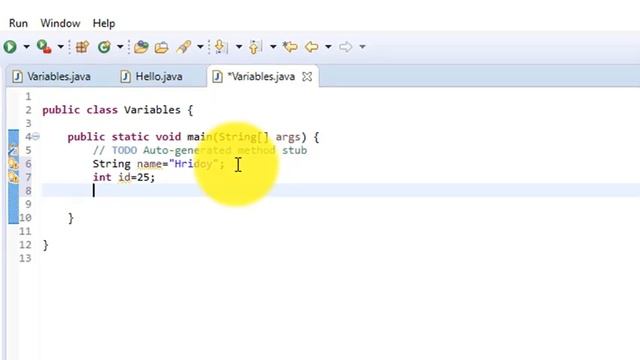Click the Last Edit Location icon
This screenshot has width=640, height=360.
[x=290, y=47]
